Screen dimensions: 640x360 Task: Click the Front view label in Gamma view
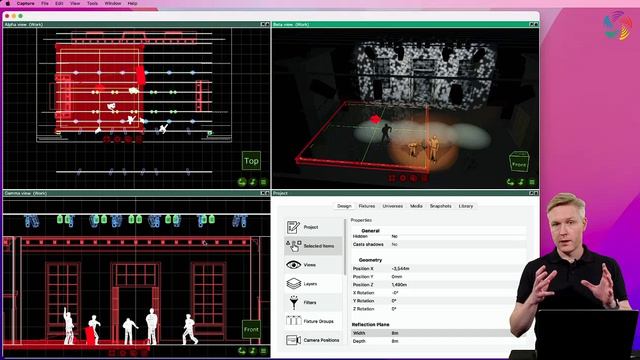pos(251,329)
